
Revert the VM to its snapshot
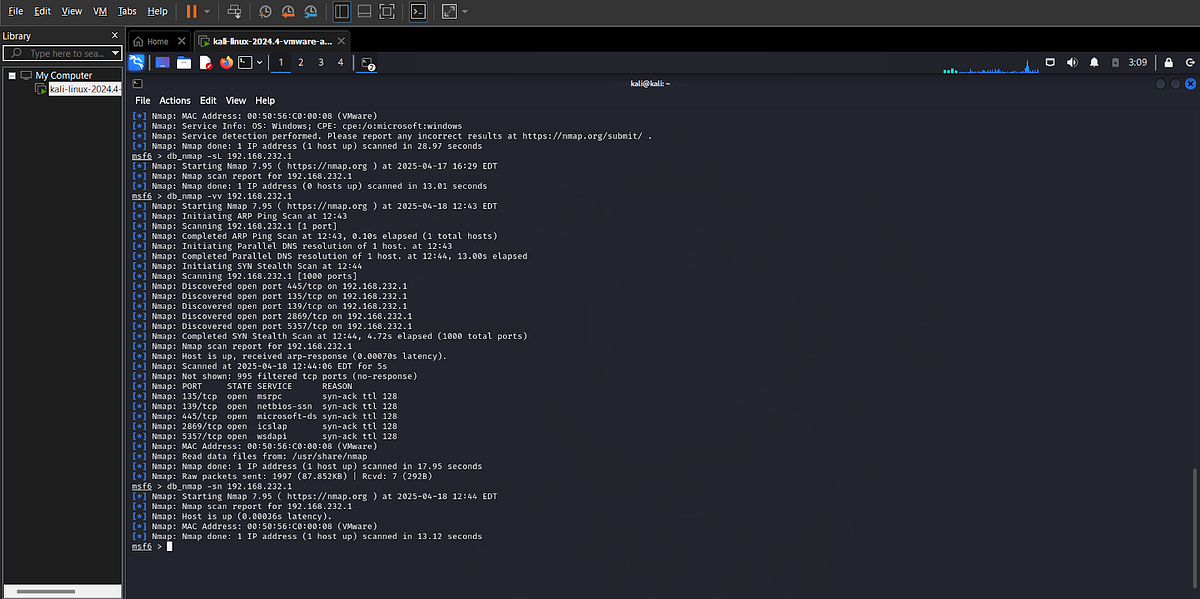(288, 11)
